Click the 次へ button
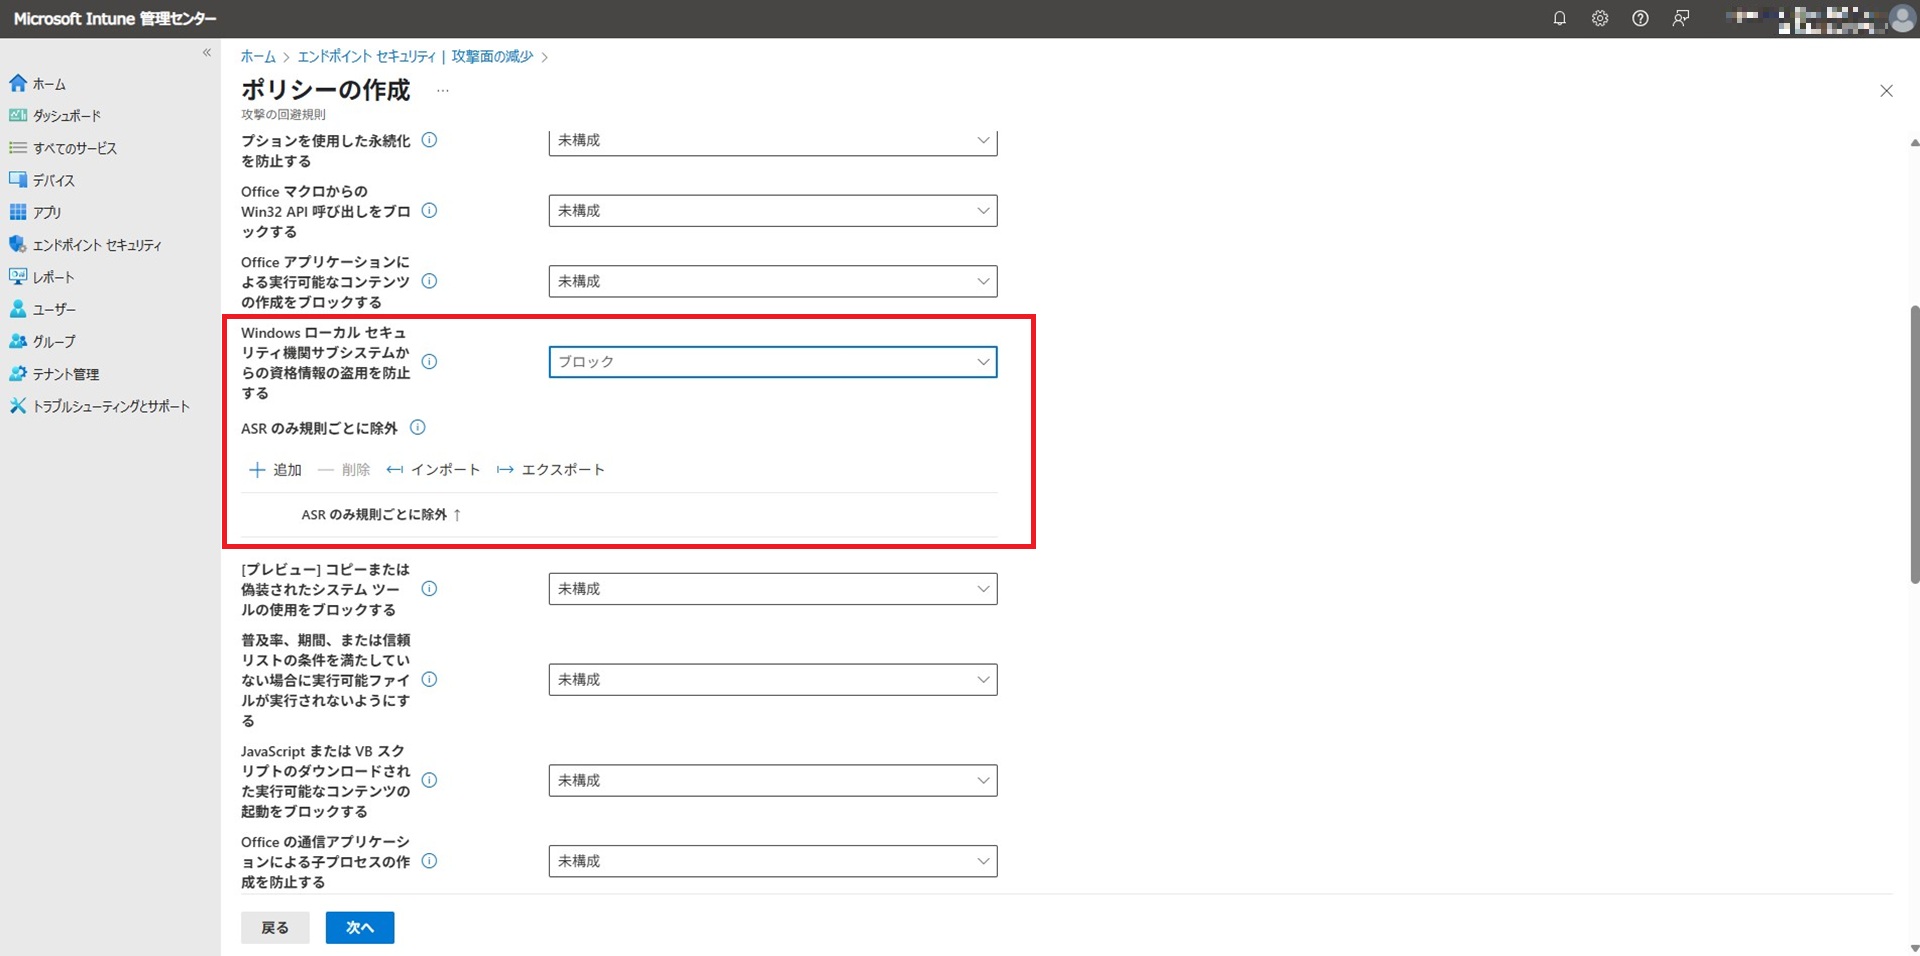Screen dimensions: 1920x956 pyautogui.click(x=359, y=928)
